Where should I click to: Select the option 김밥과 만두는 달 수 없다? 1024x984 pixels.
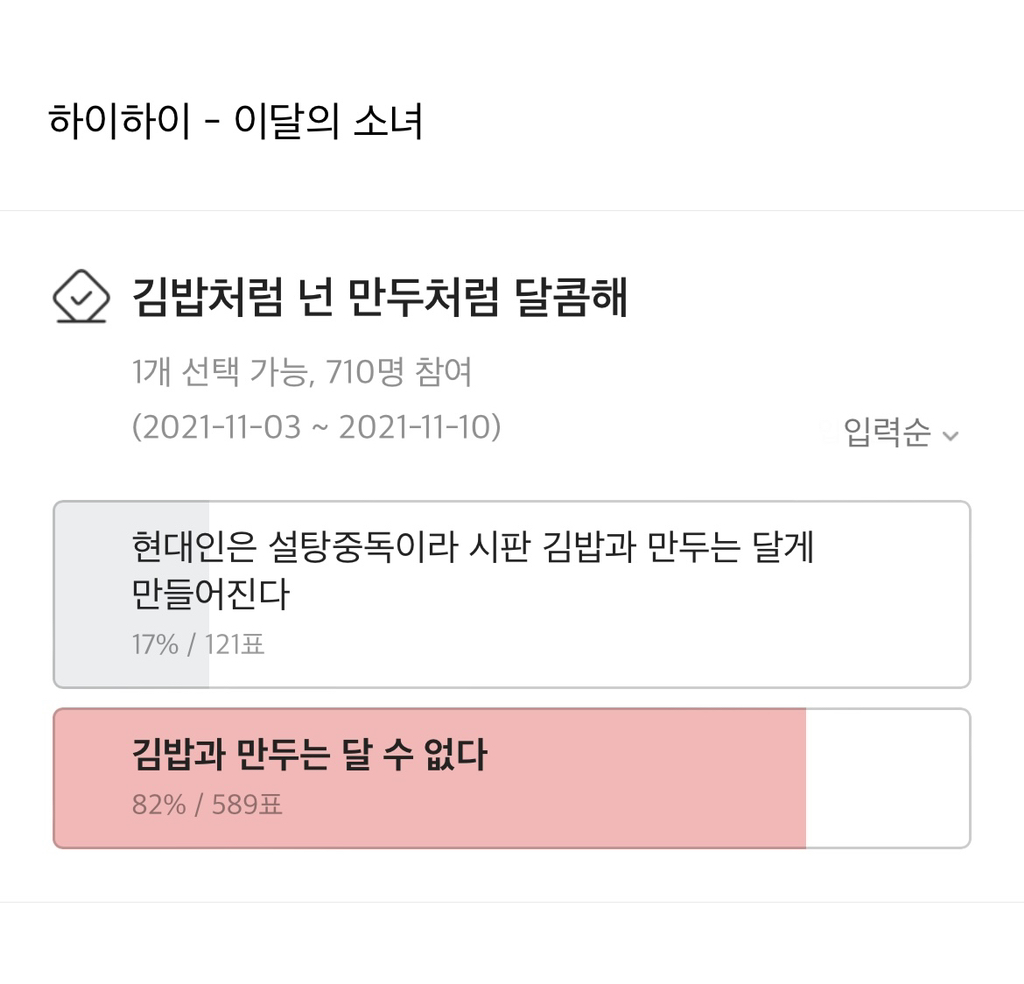click(309, 755)
